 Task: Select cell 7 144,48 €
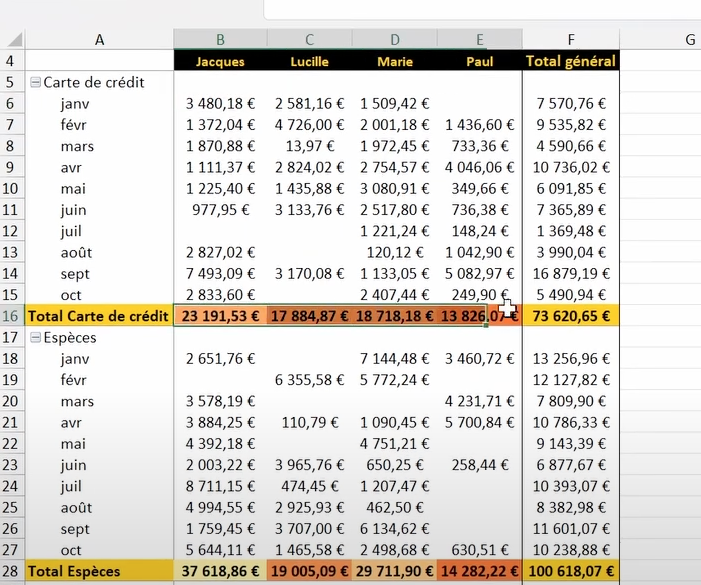pyautogui.click(x=395, y=358)
